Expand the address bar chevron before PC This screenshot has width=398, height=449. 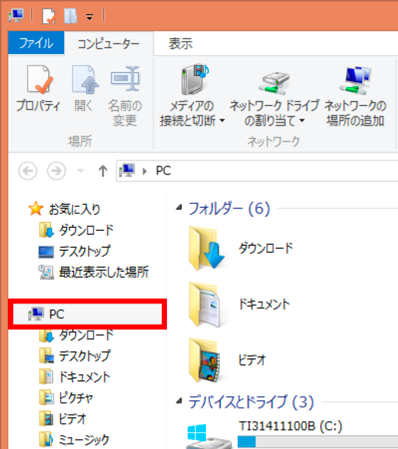(145, 171)
